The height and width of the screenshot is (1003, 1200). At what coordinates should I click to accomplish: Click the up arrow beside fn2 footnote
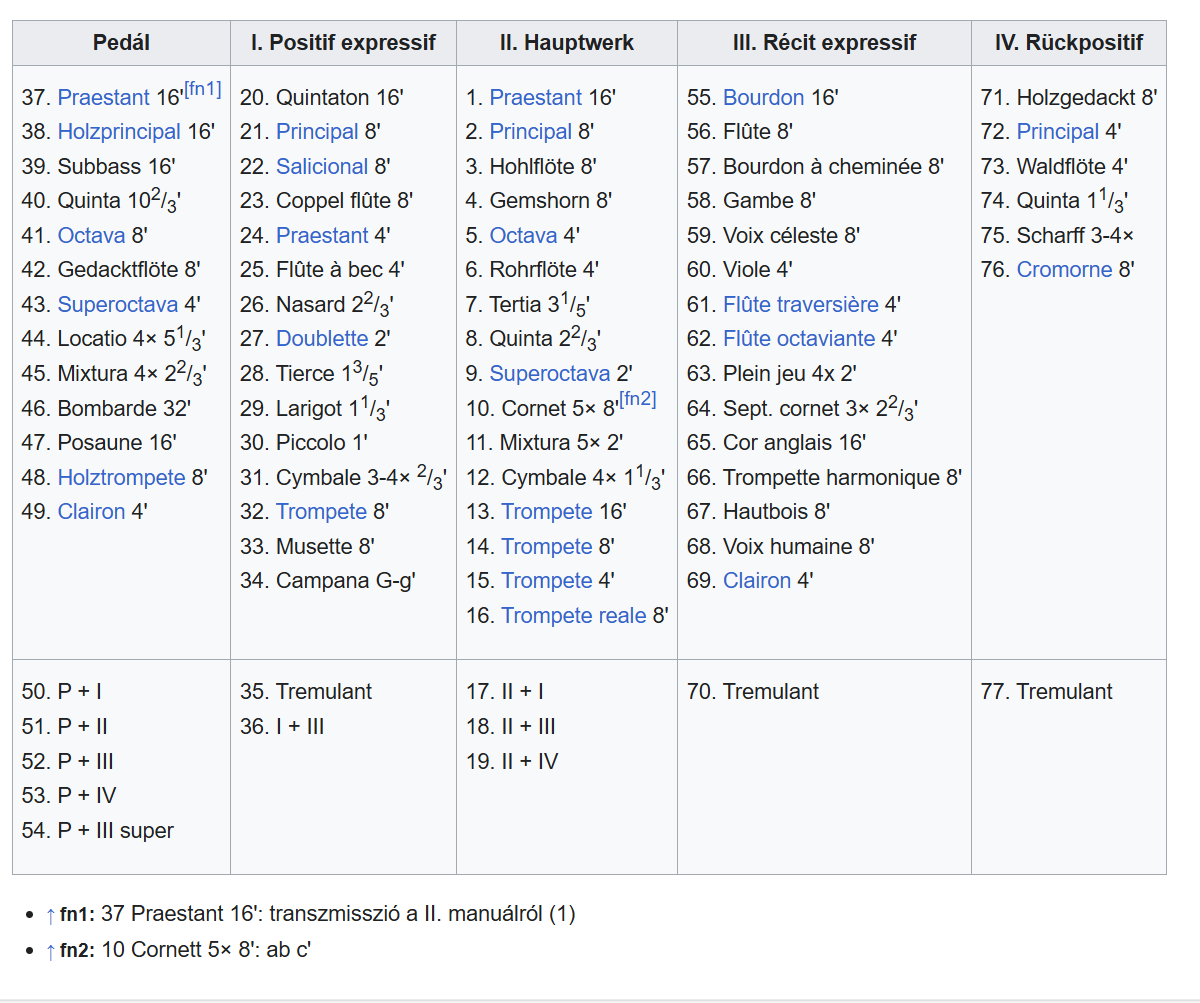51,950
